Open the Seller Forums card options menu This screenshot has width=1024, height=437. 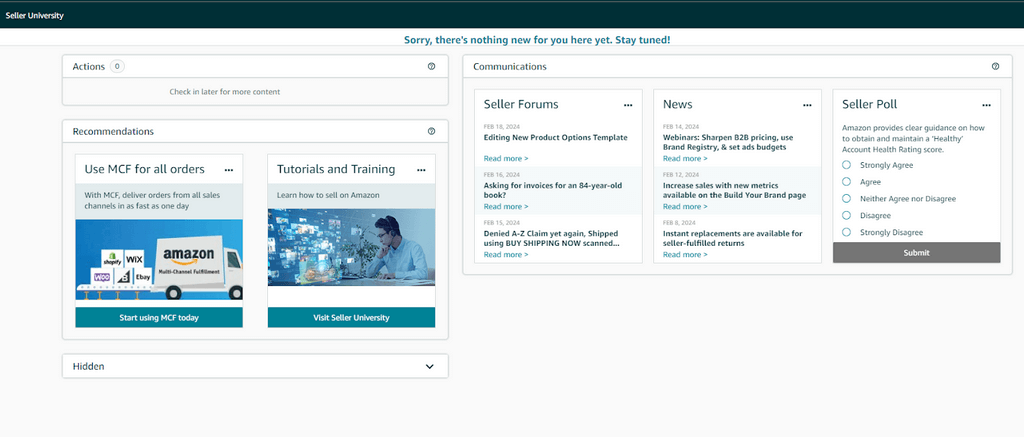(x=628, y=105)
